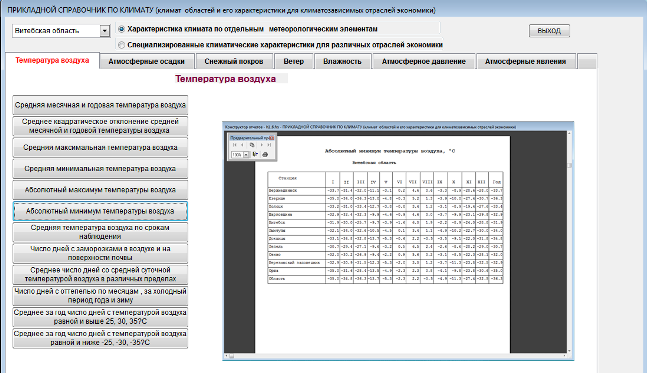Viewport: 649px width, 373px height.
Task: Select the 'Орша' station row in table
Action: click(385, 270)
